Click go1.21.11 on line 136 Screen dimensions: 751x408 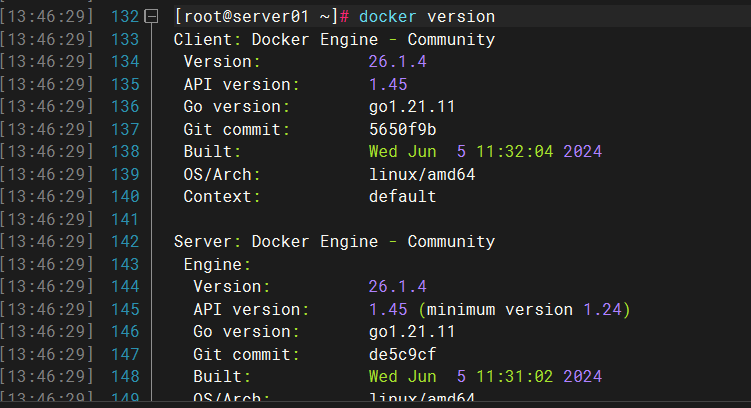click(x=412, y=107)
